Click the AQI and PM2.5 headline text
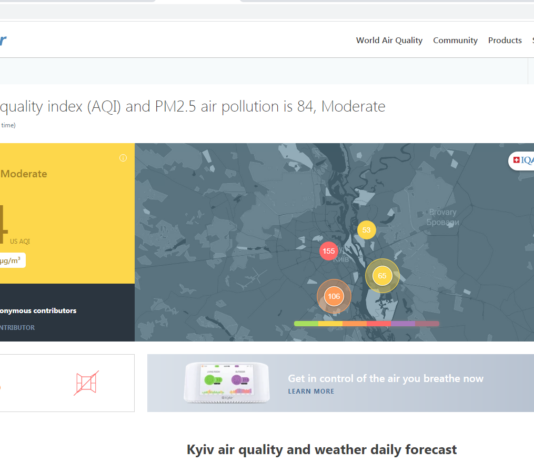The image size is (534, 462). (x=192, y=107)
